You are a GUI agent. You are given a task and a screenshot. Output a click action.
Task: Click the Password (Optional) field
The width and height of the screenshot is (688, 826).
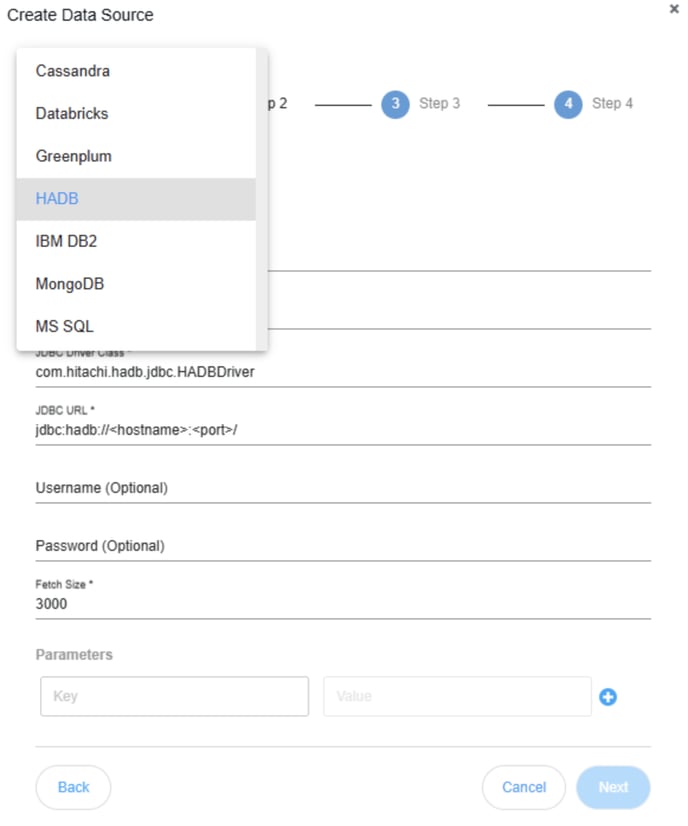click(343, 546)
